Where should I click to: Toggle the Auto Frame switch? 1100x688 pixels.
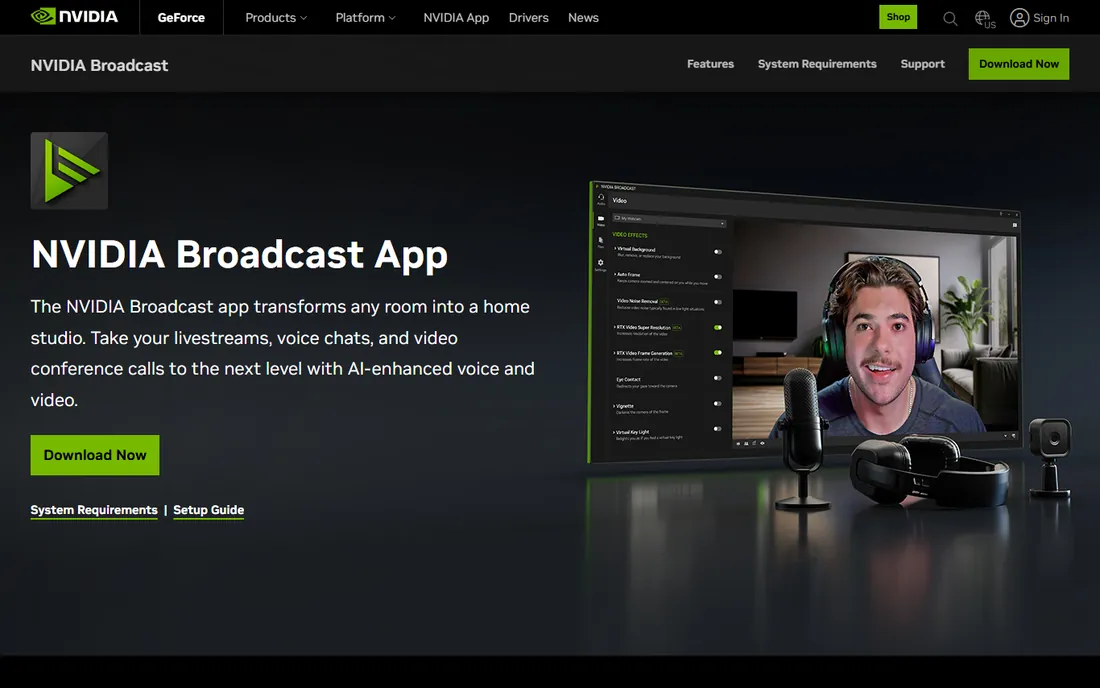coord(718,277)
